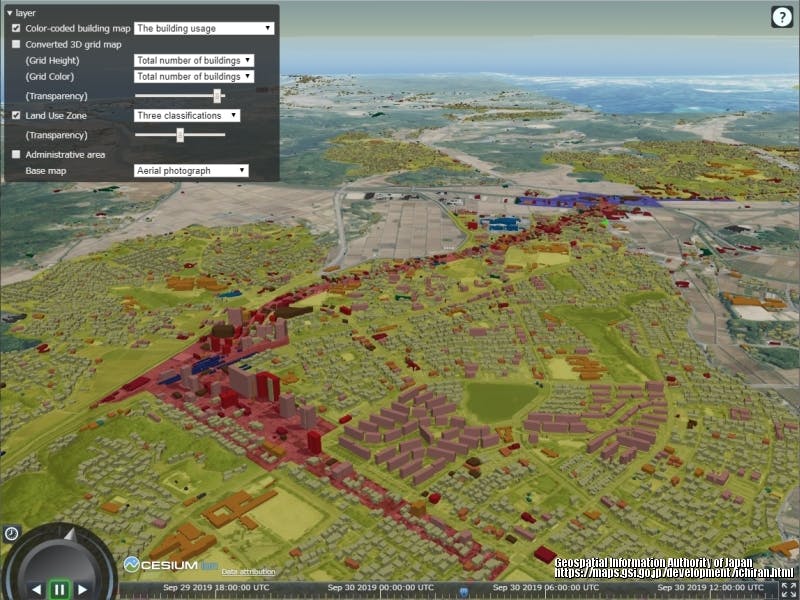This screenshot has height=600, width=800.
Task: Toggle fullscreen mode
Action: pyautogui.click(x=788, y=589)
